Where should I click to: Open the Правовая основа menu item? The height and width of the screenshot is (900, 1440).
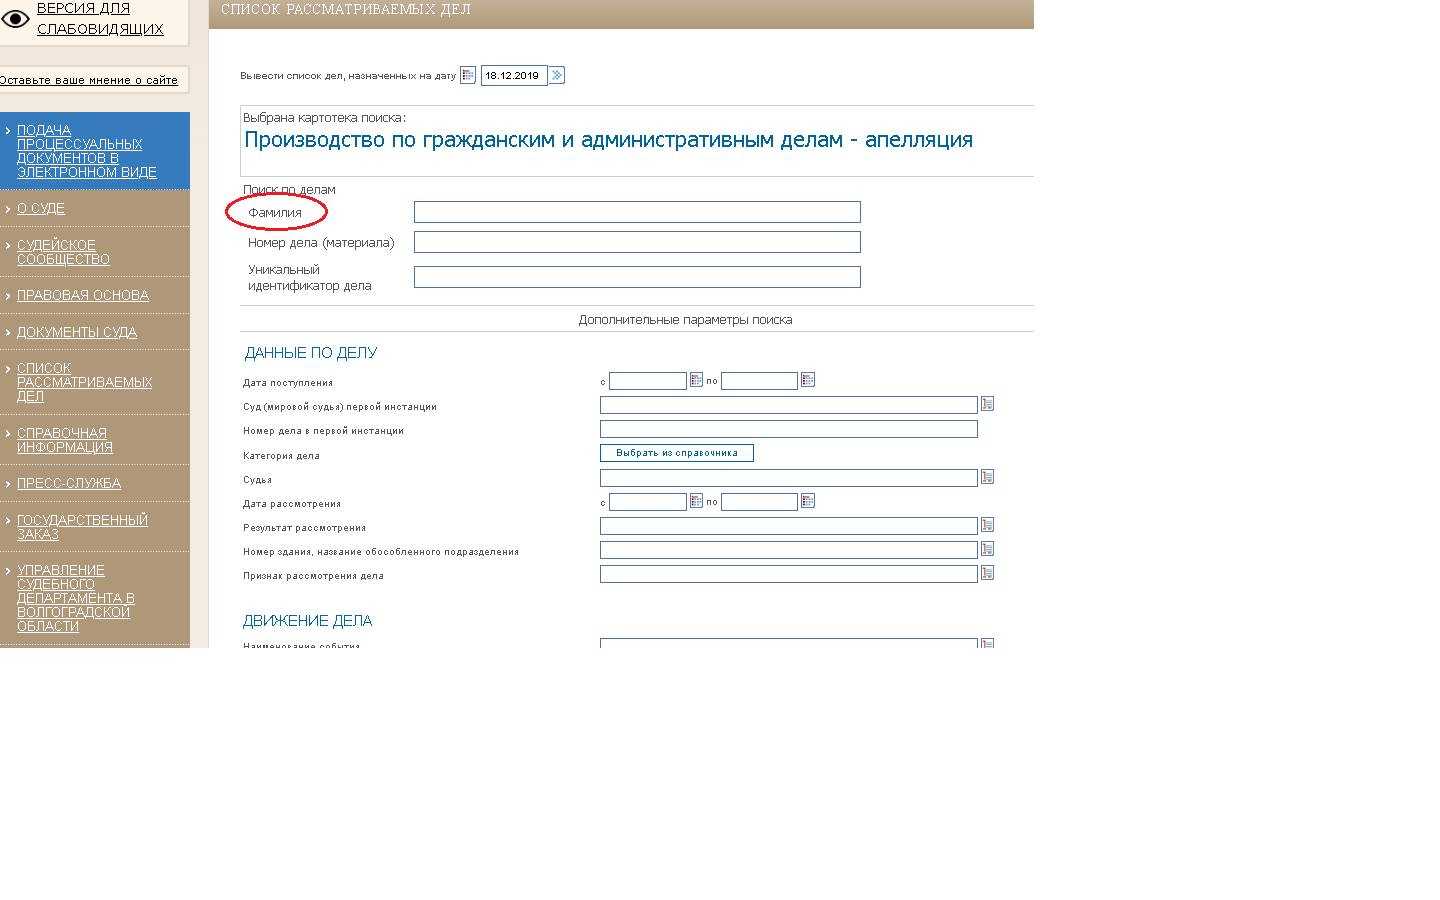(83, 295)
